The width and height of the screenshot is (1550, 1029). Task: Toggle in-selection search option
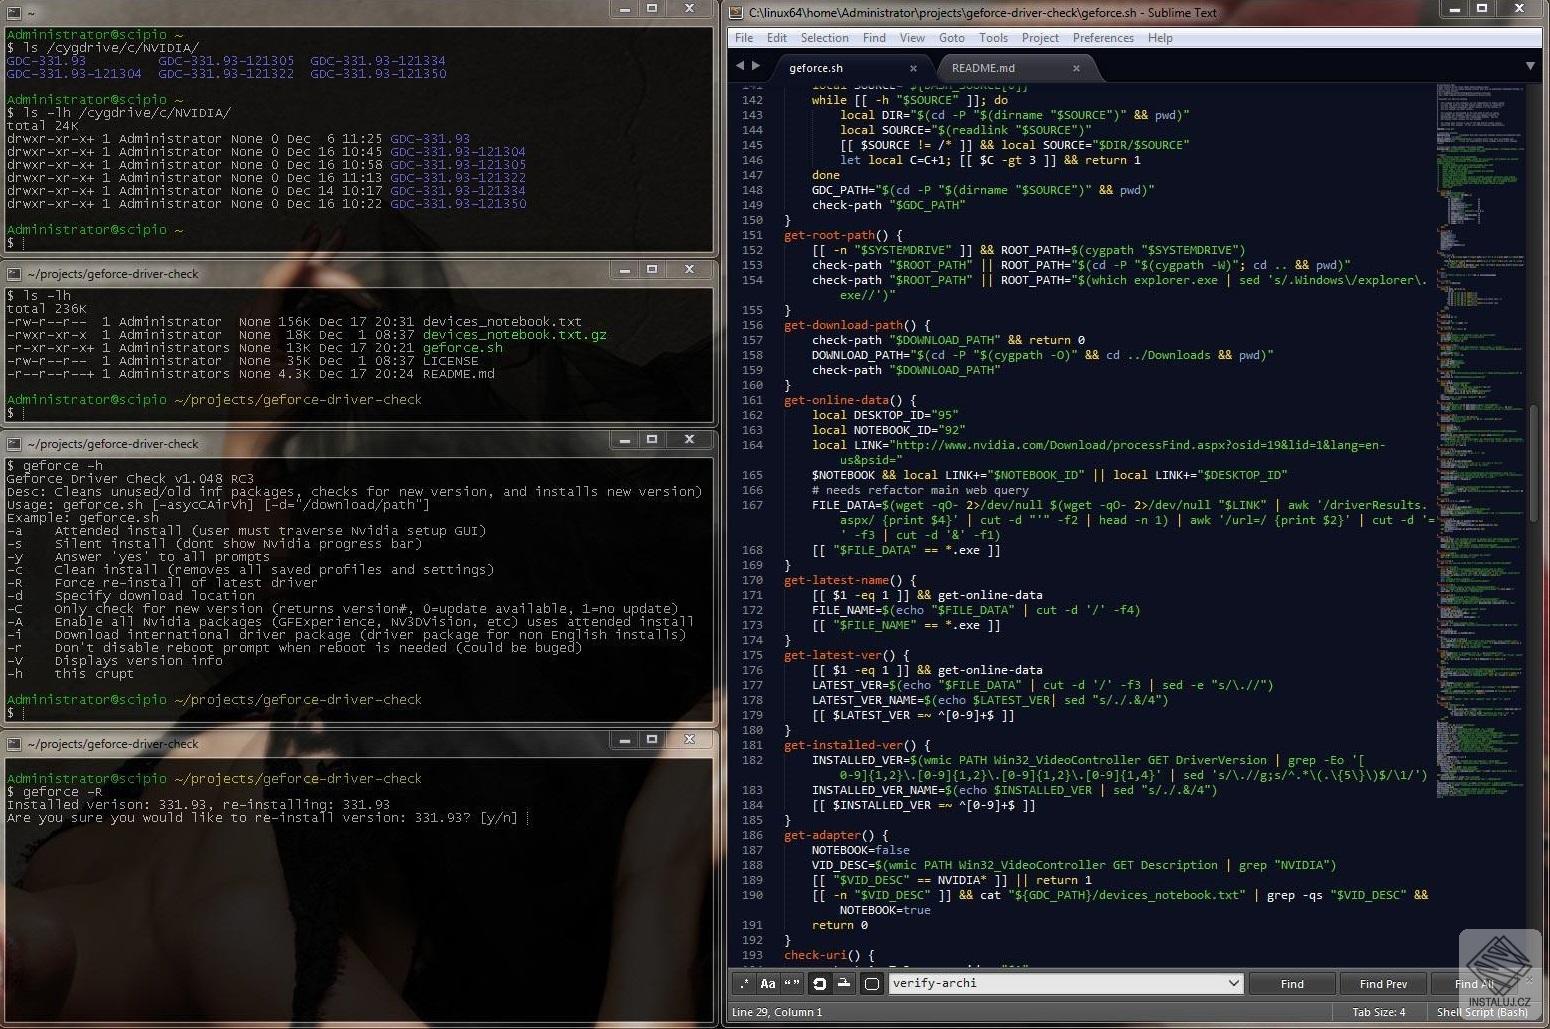click(844, 983)
